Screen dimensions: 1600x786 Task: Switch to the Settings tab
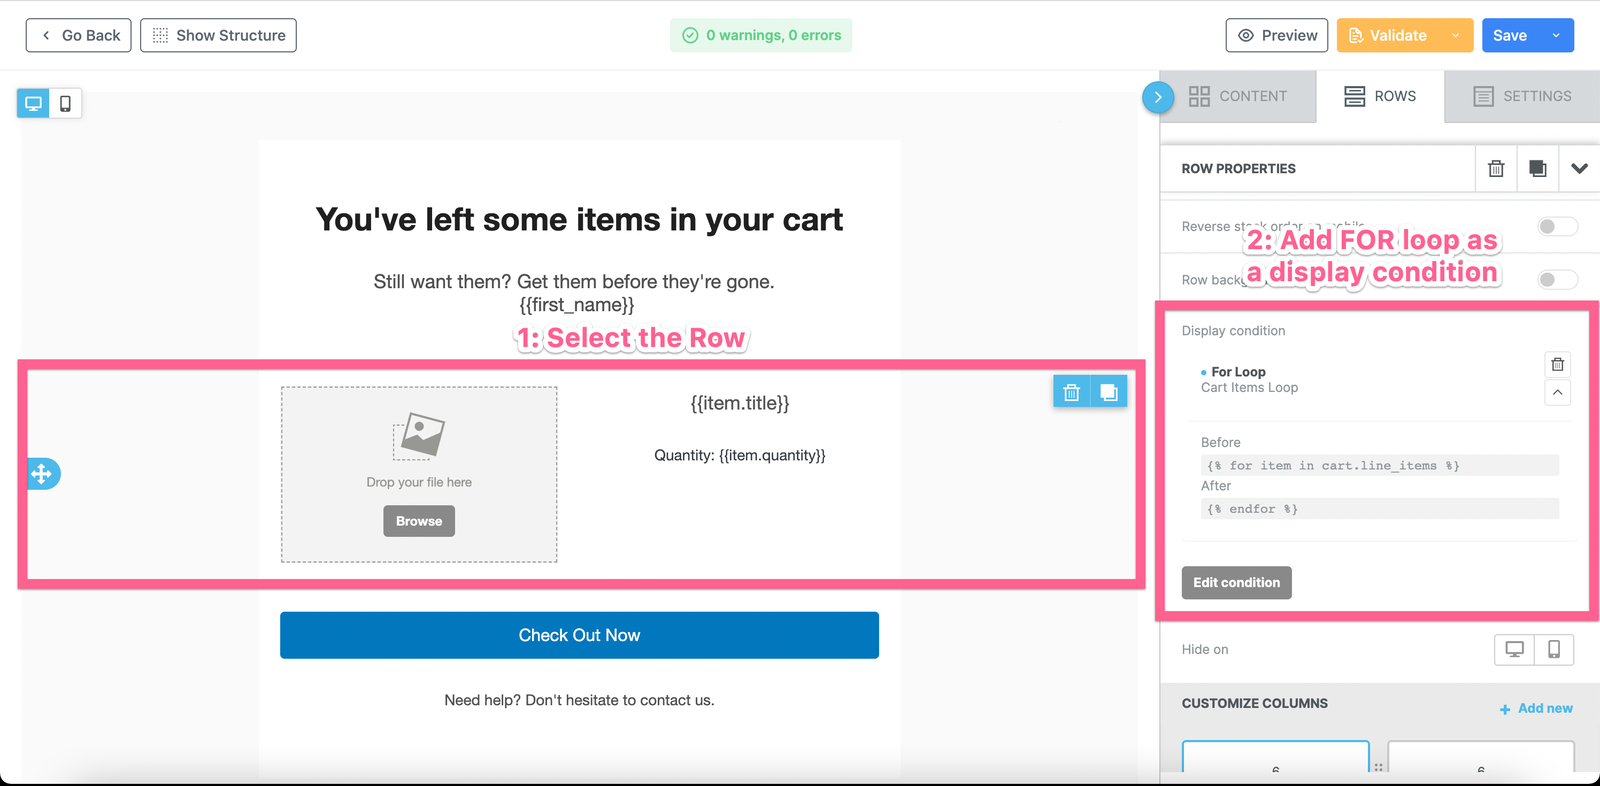pyautogui.click(x=1522, y=97)
